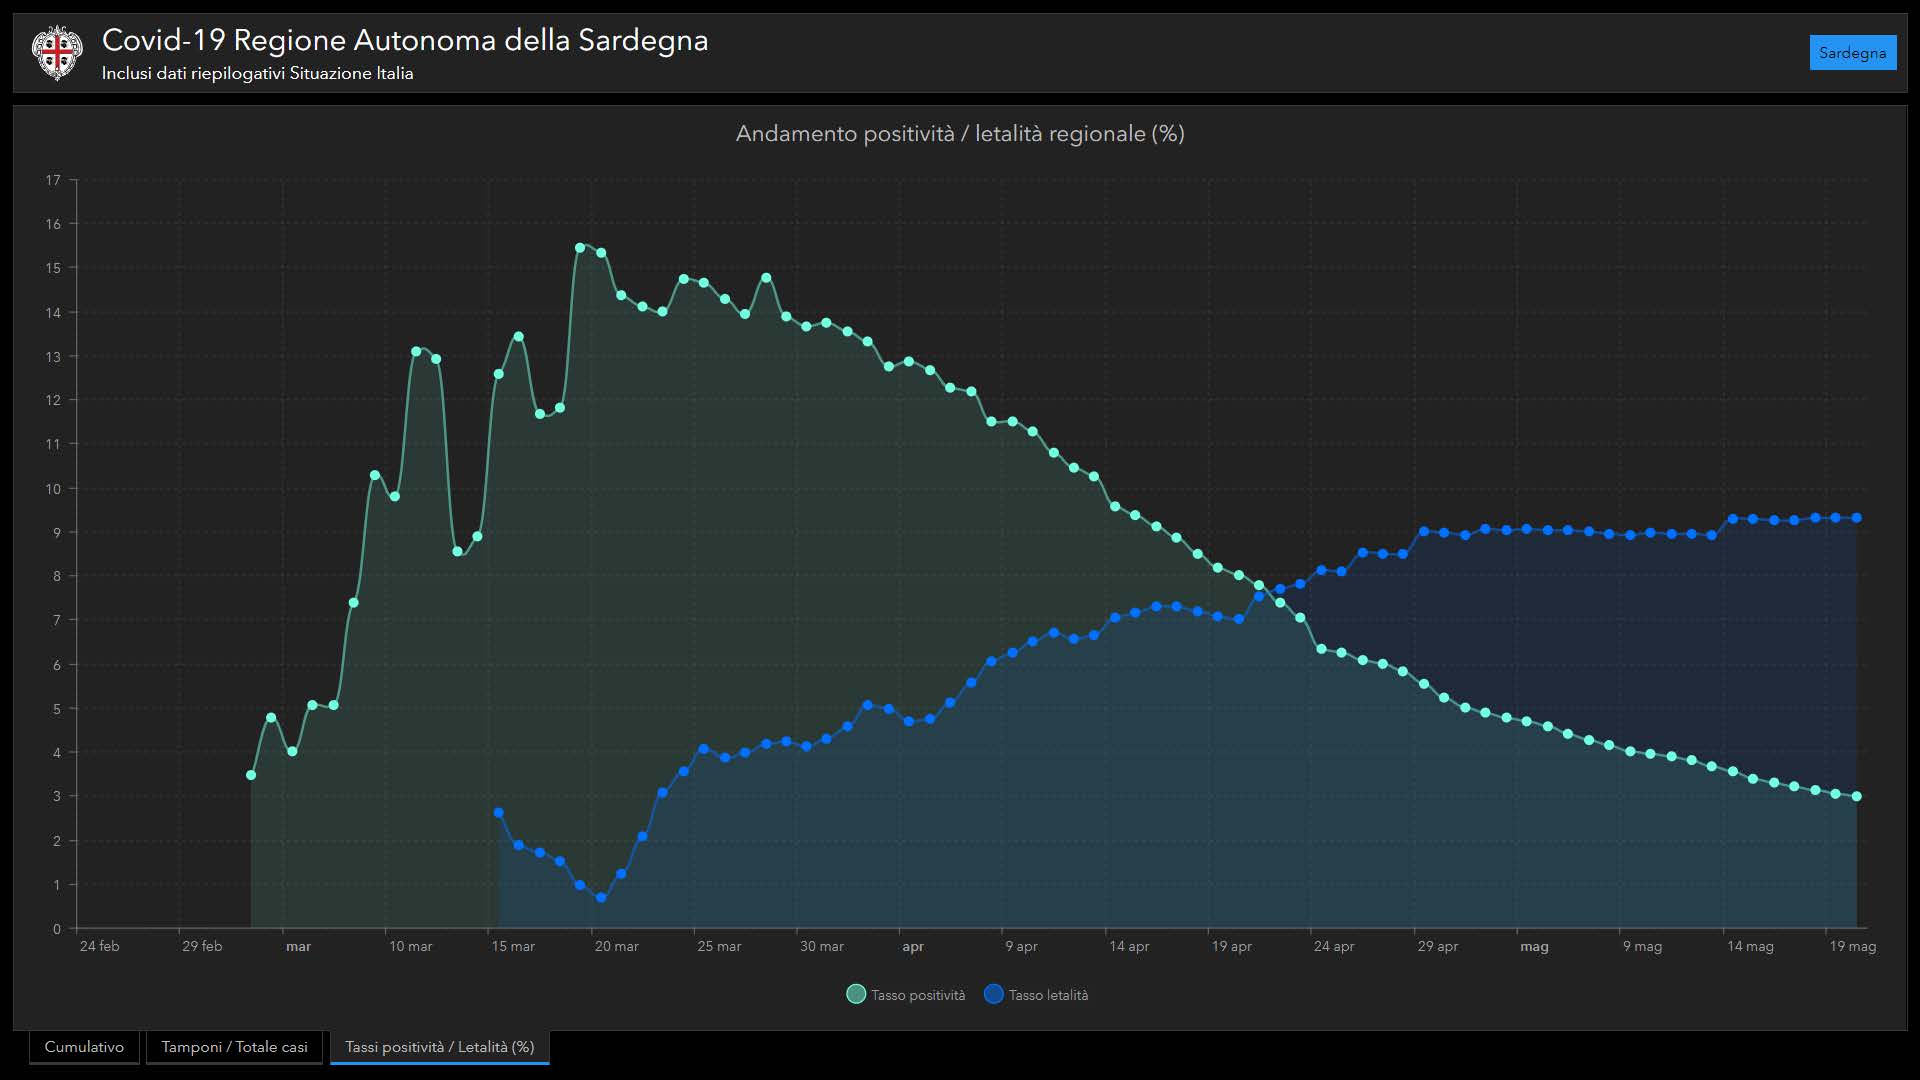Toggle Tasso positività series in the legend
The height and width of the screenshot is (1080, 1920).
coord(917,995)
